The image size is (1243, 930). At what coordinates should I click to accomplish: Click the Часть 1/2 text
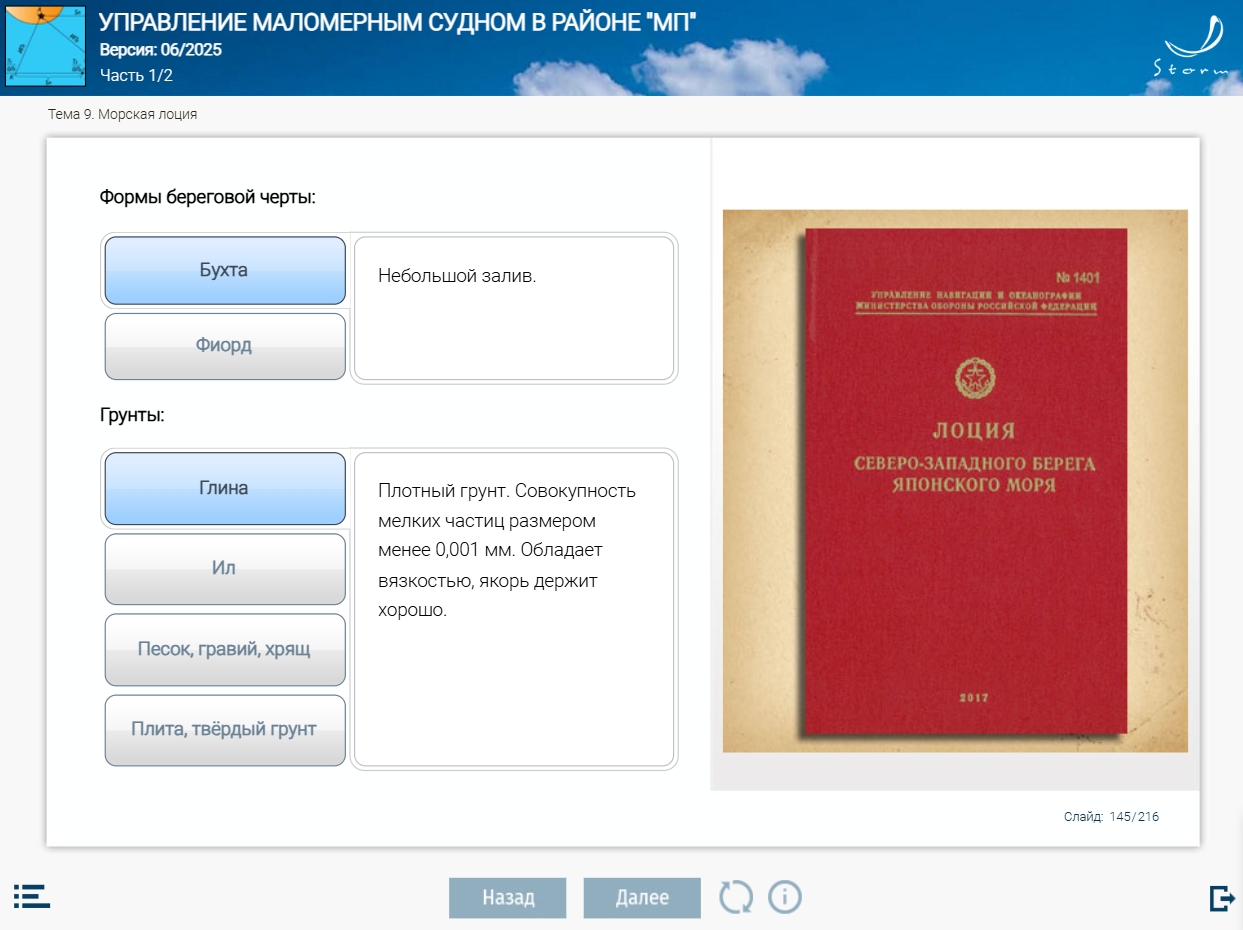(136, 75)
